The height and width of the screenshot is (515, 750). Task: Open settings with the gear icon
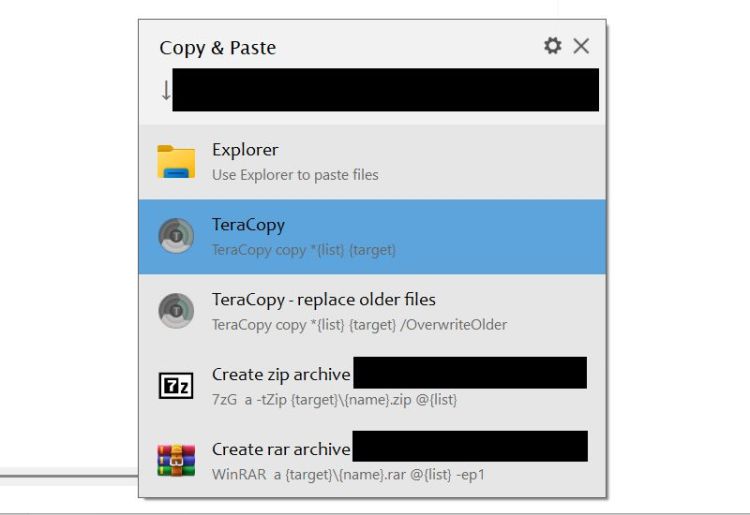(552, 46)
